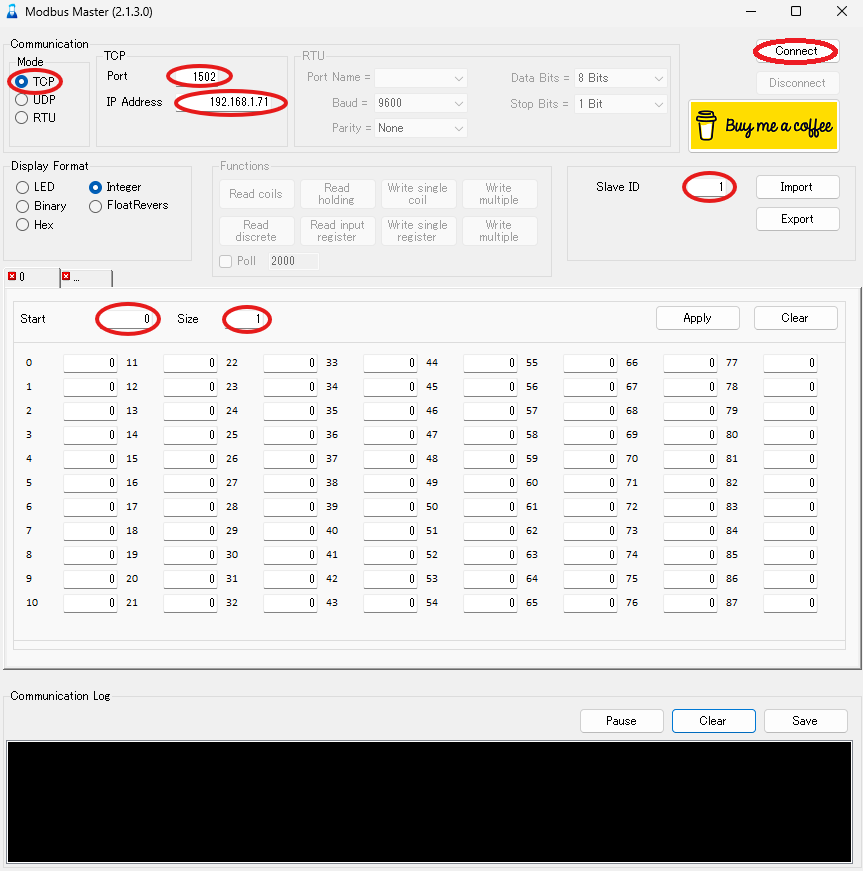This screenshot has width=863, height=871.
Task: Save the communication log
Action: coord(805,720)
